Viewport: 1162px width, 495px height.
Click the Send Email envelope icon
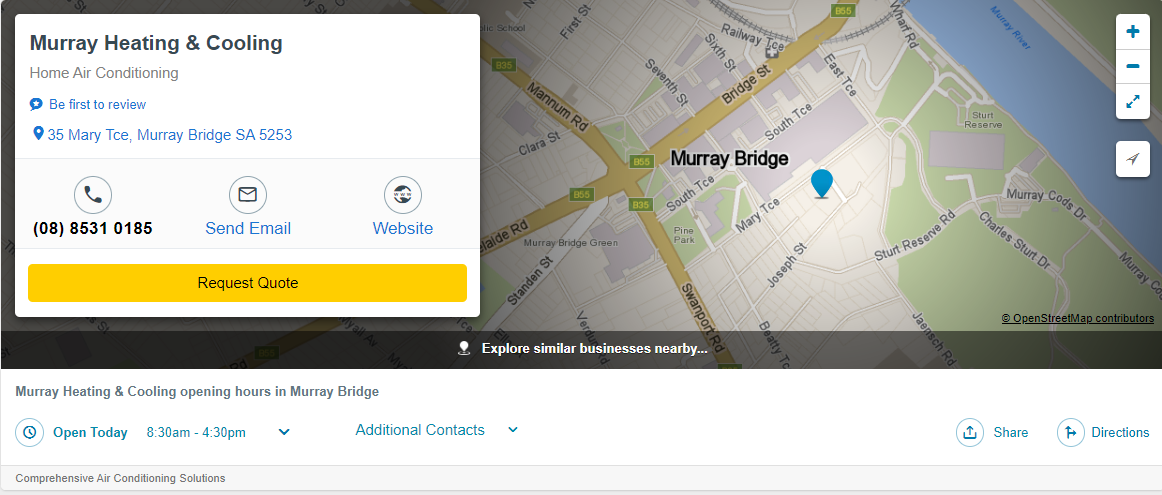[x=248, y=195]
